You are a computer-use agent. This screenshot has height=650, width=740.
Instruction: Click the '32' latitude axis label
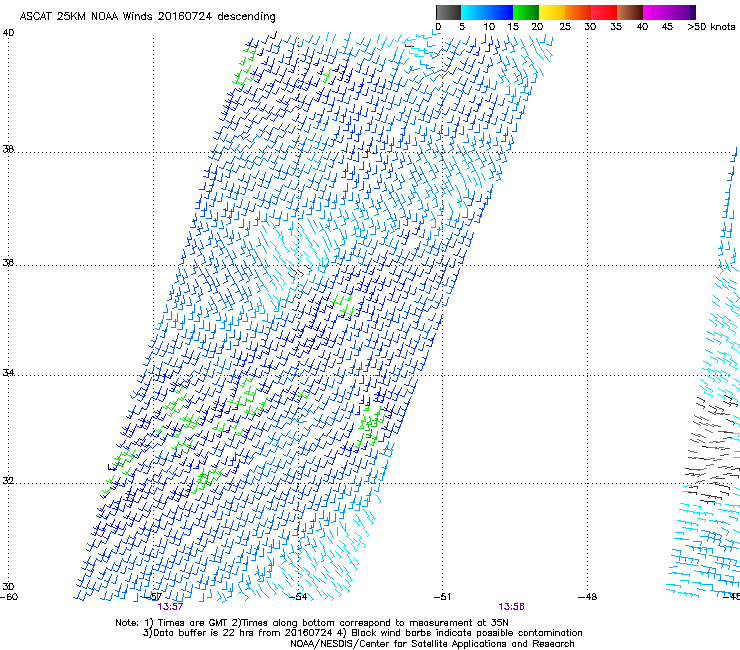pyautogui.click(x=8, y=481)
